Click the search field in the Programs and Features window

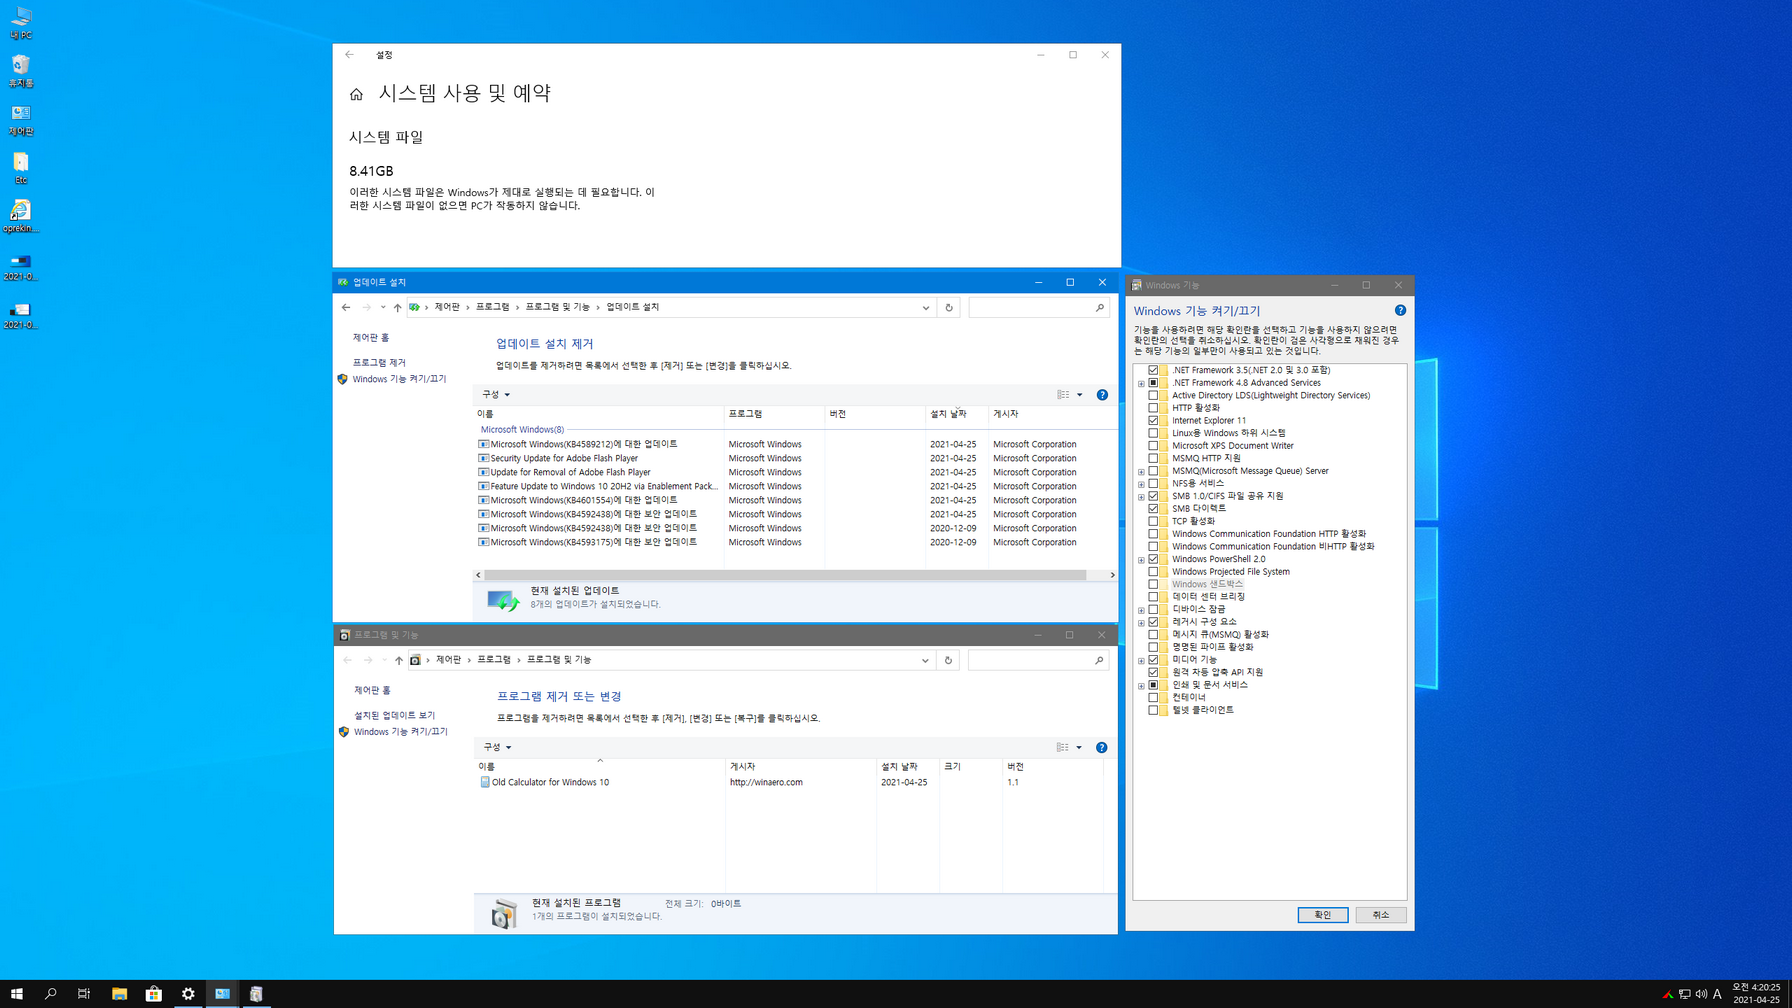point(1038,660)
